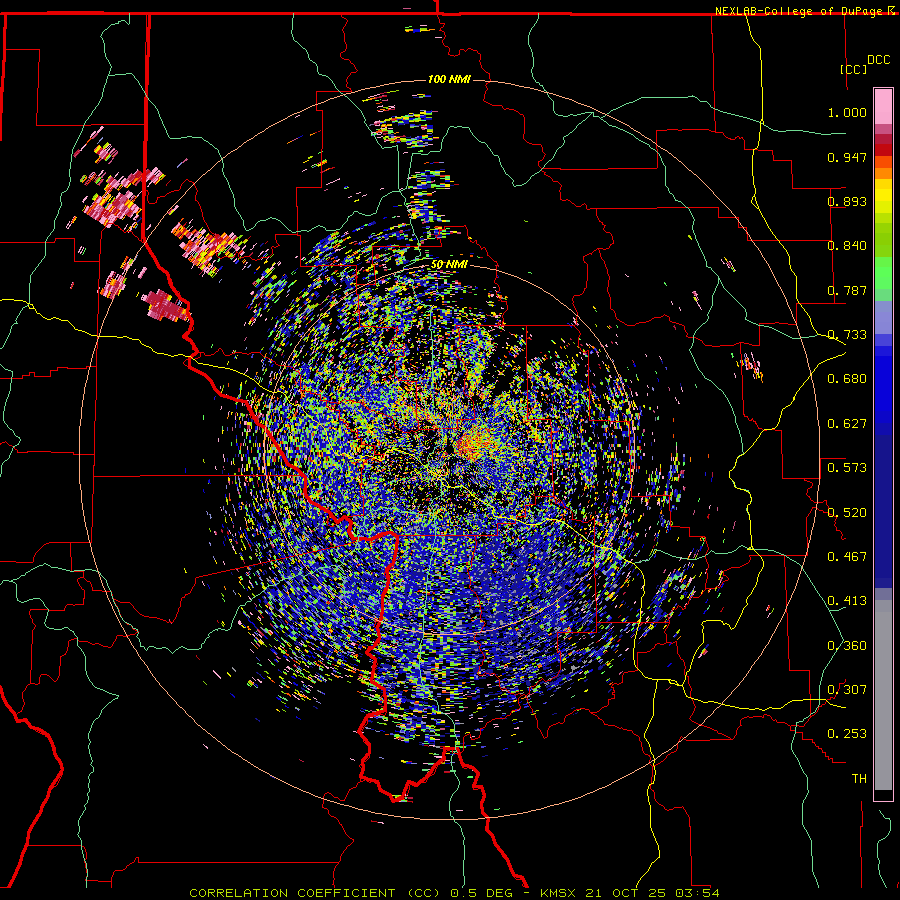Click the [CC] product label

point(853,69)
